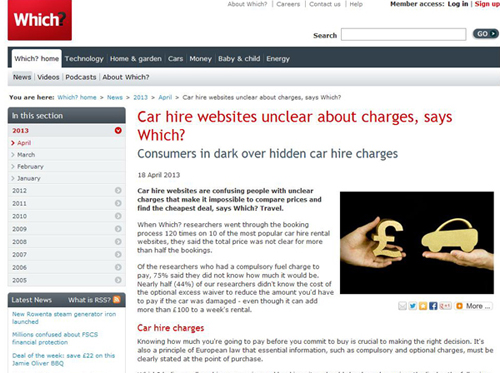Click the 18 April 2013 date text
This screenshot has width=500, height=373.
(x=159, y=175)
